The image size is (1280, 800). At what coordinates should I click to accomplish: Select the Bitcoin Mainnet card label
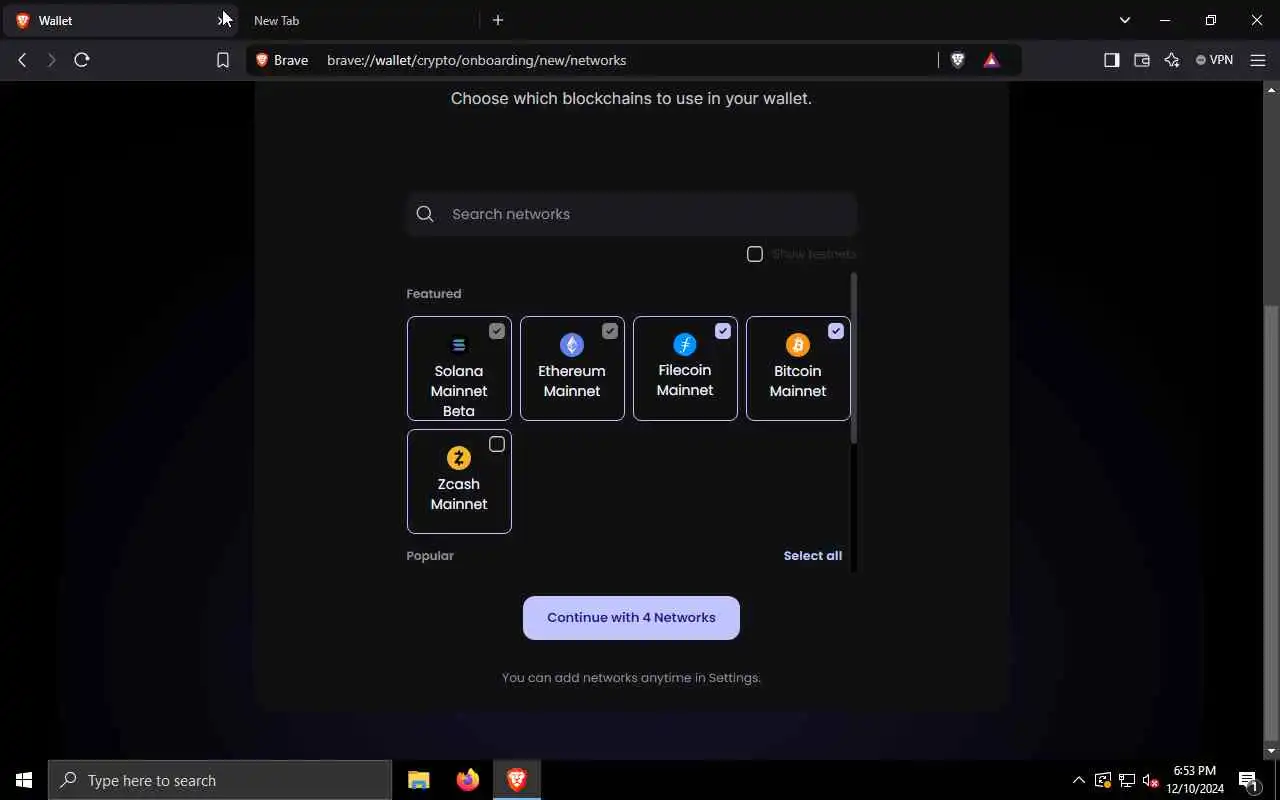coord(798,381)
